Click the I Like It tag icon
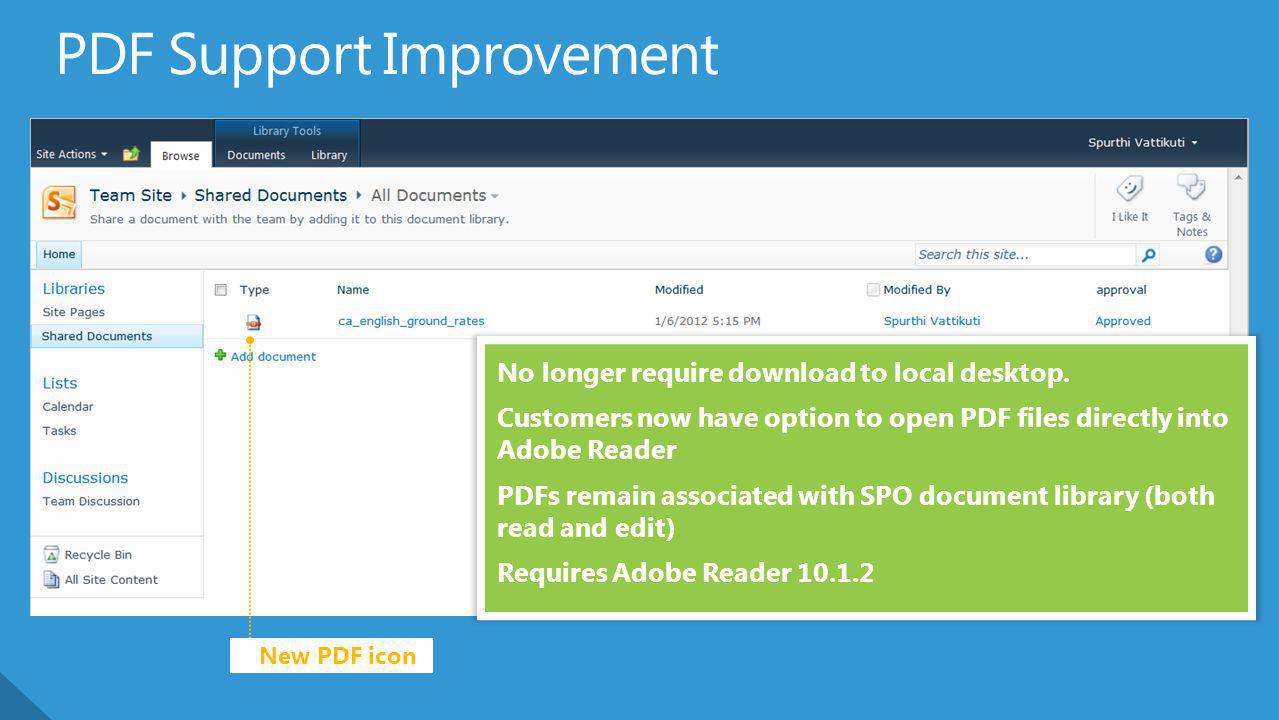The height and width of the screenshot is (720, 1279). 1130,188
